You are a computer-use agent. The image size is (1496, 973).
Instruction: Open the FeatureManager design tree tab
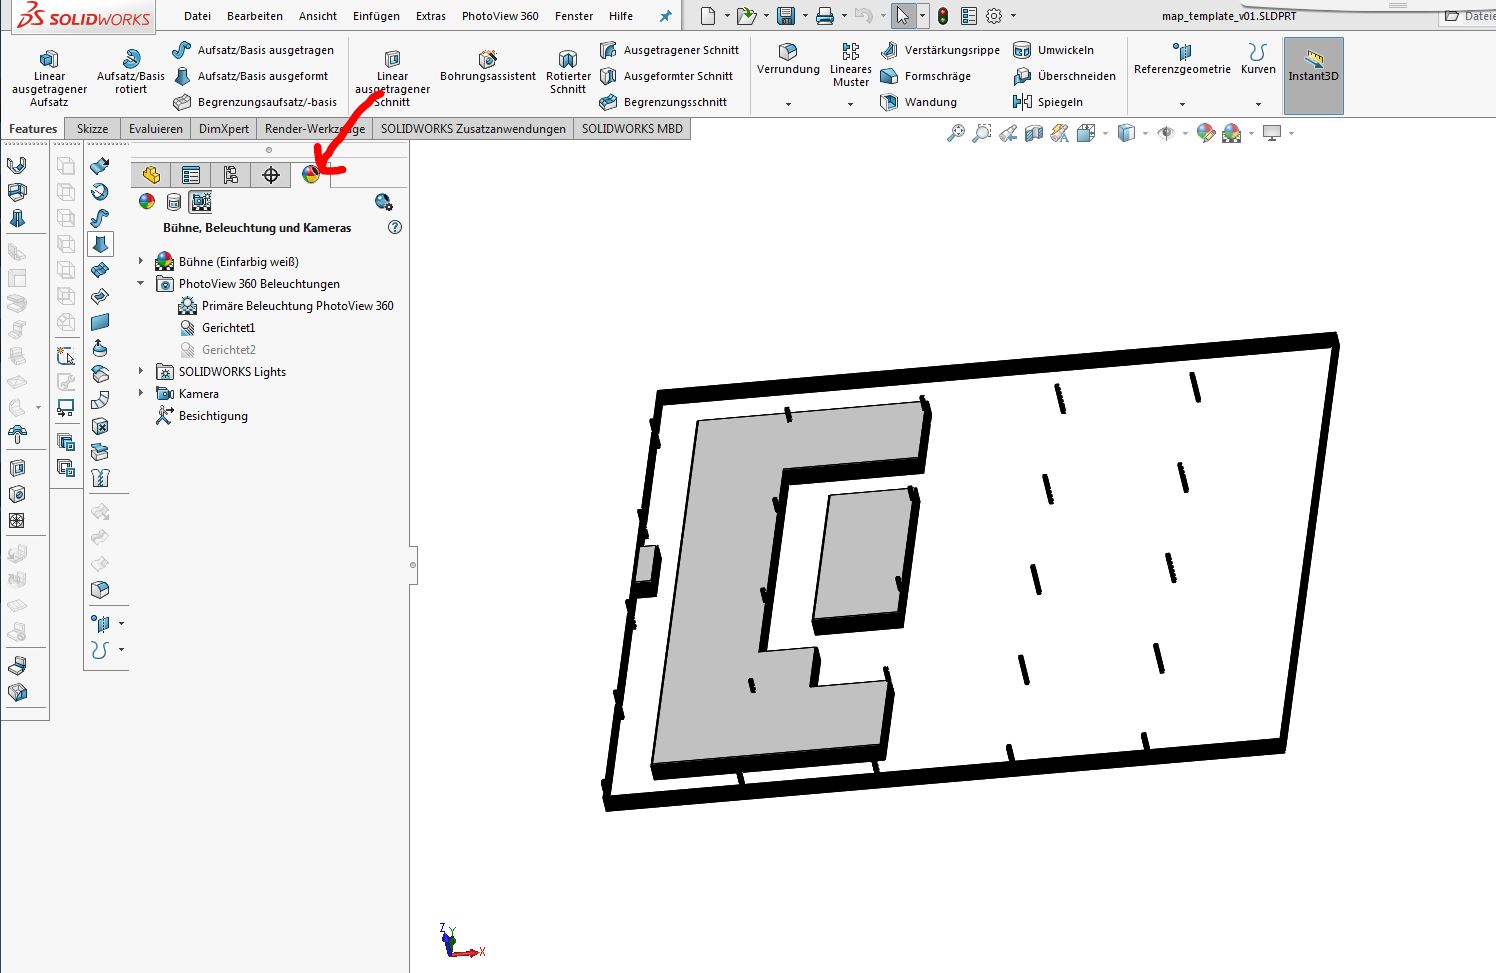point(151,175)
